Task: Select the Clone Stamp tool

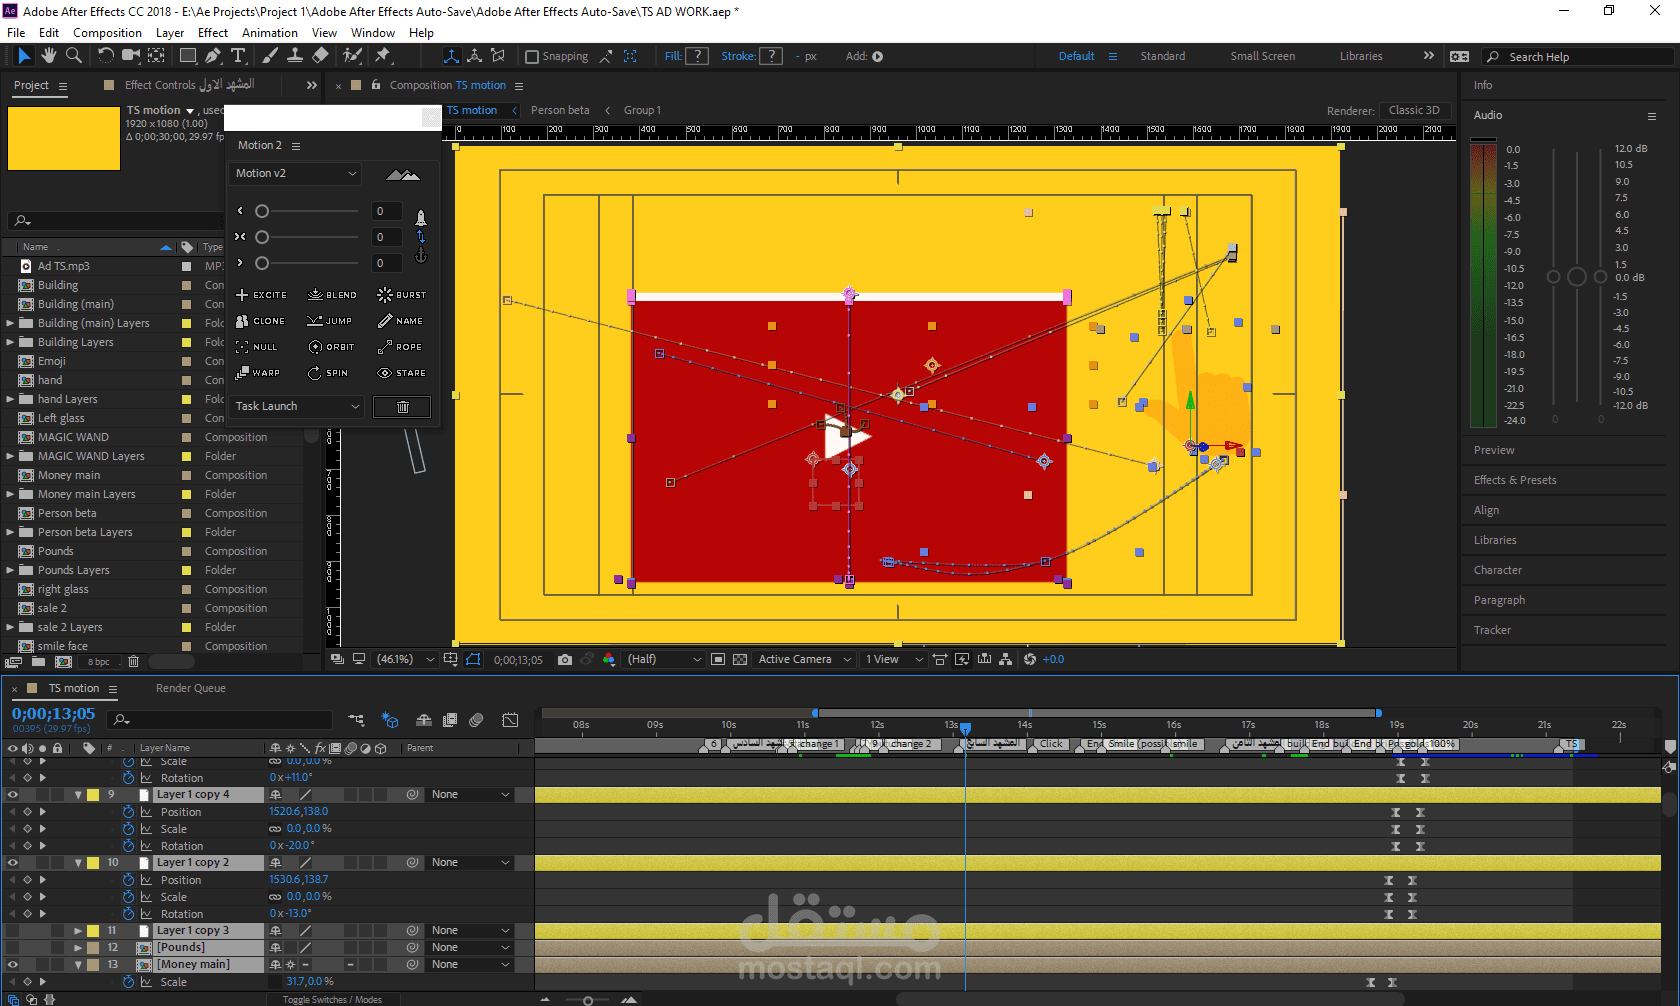Action: pos(295,56)
